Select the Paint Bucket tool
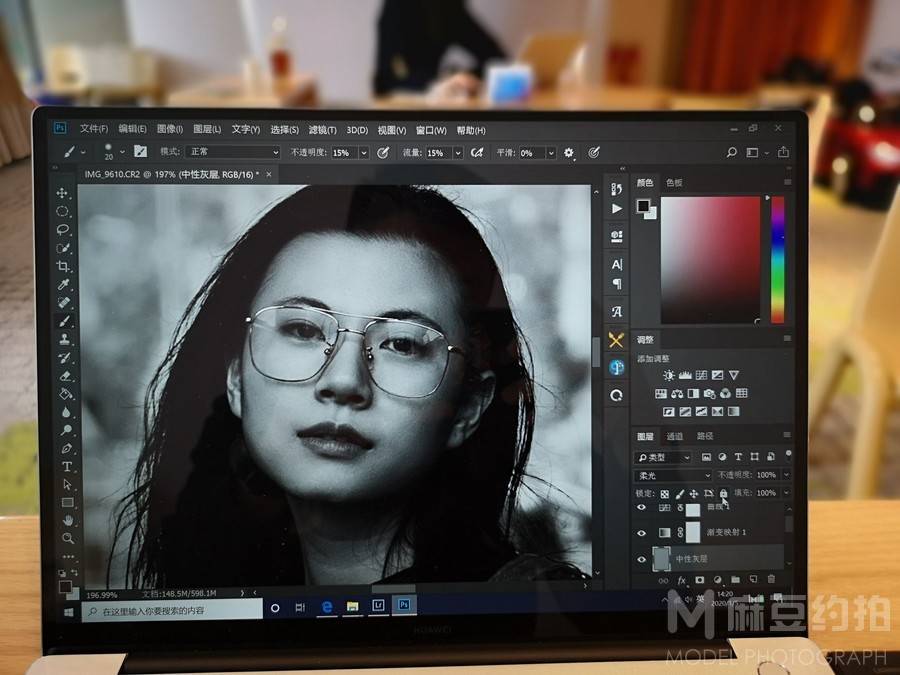Image resolution: width=900 pixels, height=675 pixels. point(66,394)
